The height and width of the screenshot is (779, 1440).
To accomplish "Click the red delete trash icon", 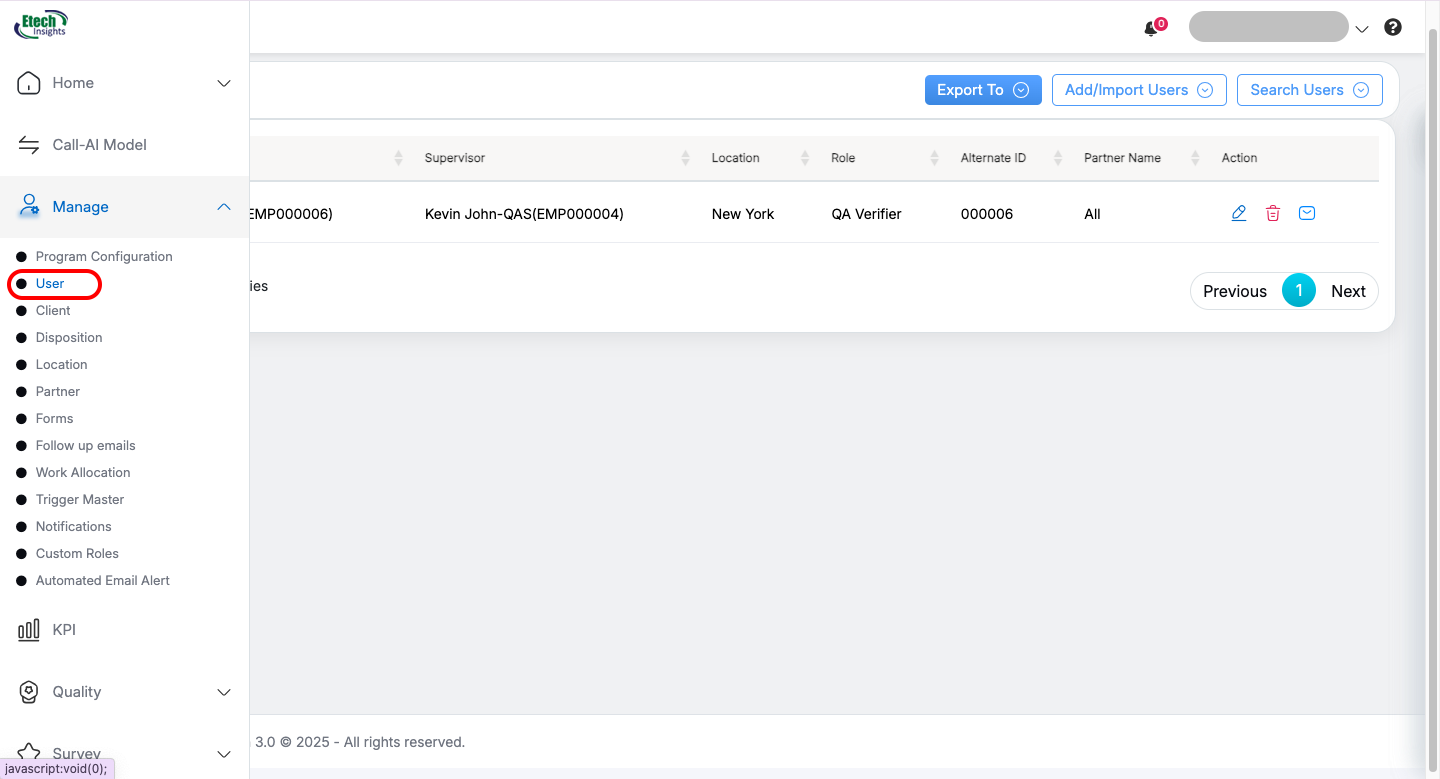I will pos(1272,213).
